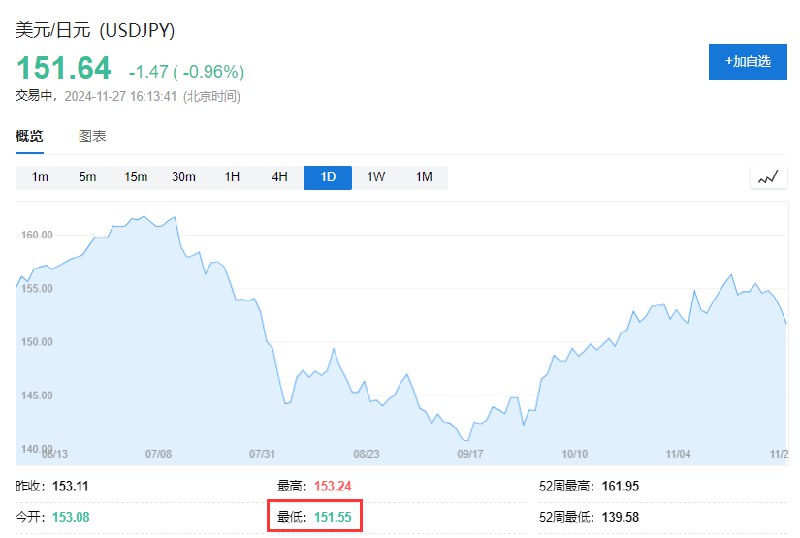Pick the 1M timeframe
This screenshot has width=800, height=538.
click(x=424, y=177)
